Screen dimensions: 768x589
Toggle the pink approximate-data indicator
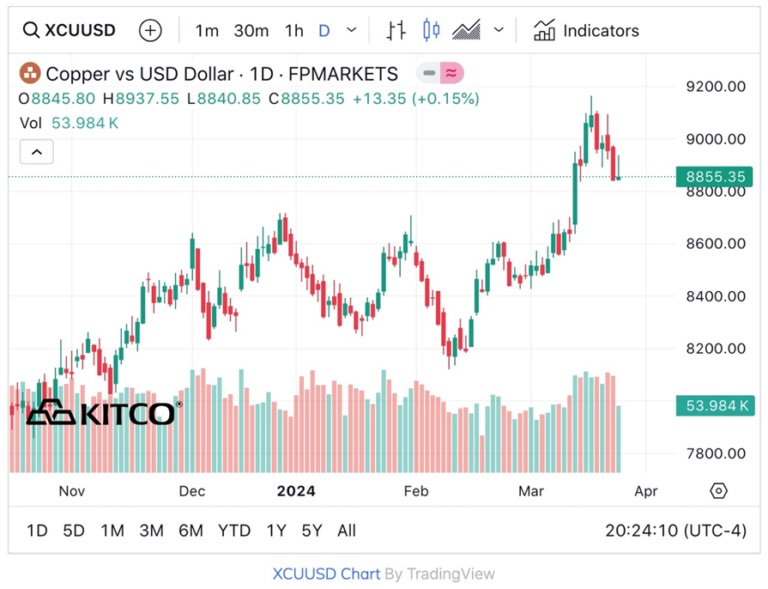(452, 73)
